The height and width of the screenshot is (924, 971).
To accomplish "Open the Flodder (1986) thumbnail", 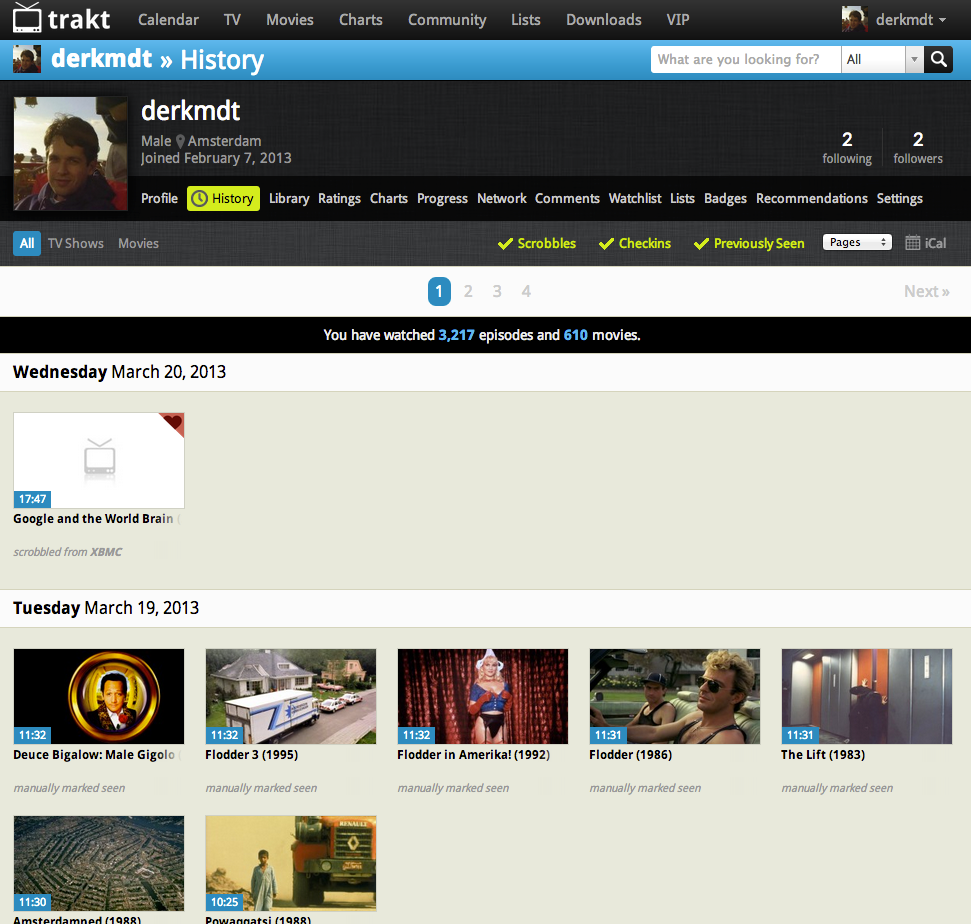I will 675,697.
